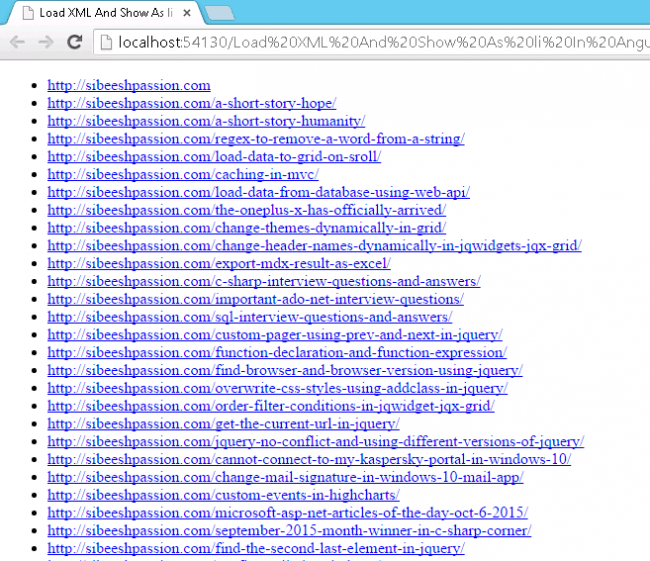The image size is (650, 561).
Task: Visit microsoft-asp-net-articles-of-the-day-oct-6-2015 link
Action: (287, 513)
